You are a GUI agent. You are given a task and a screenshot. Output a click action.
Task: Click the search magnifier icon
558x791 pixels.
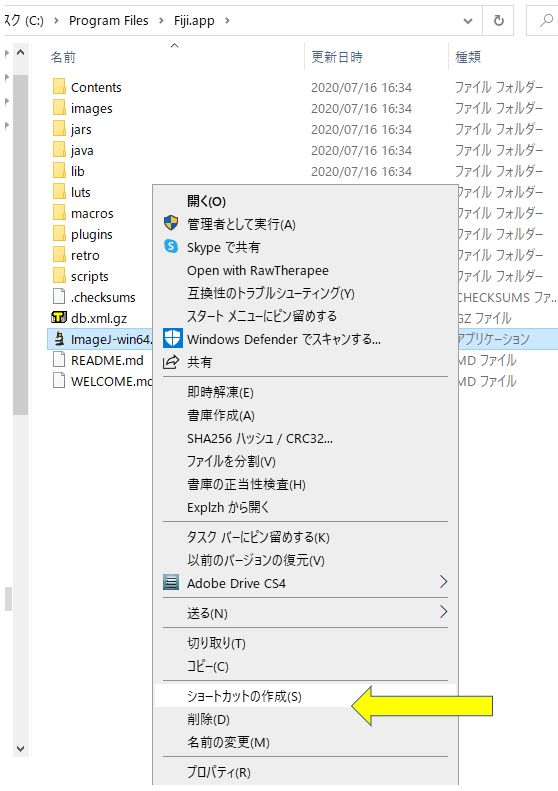coord(546,20)
